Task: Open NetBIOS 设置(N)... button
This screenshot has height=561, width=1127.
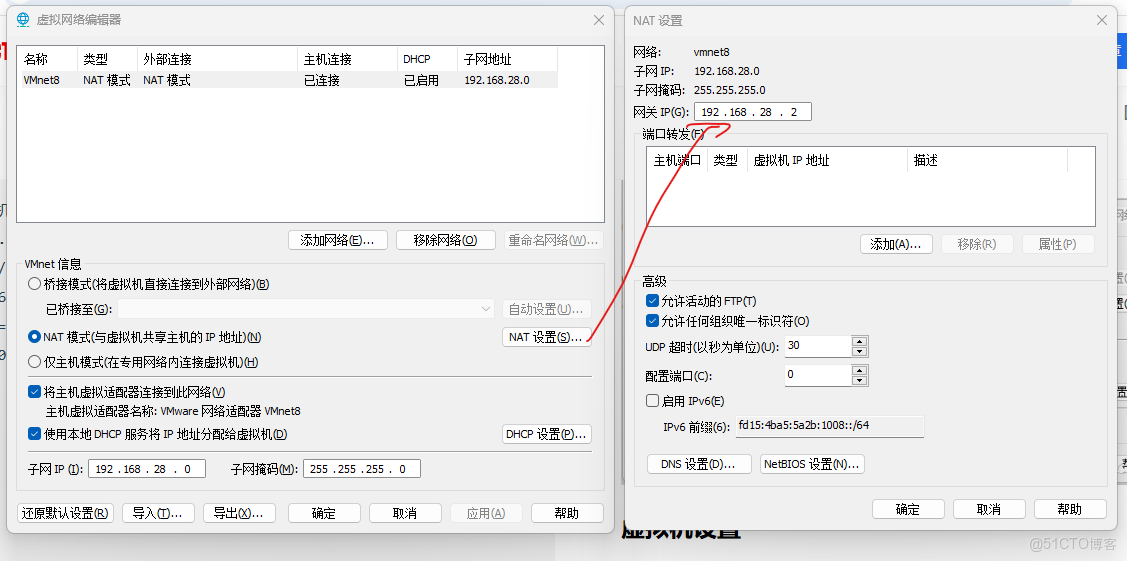Action: 812,464
